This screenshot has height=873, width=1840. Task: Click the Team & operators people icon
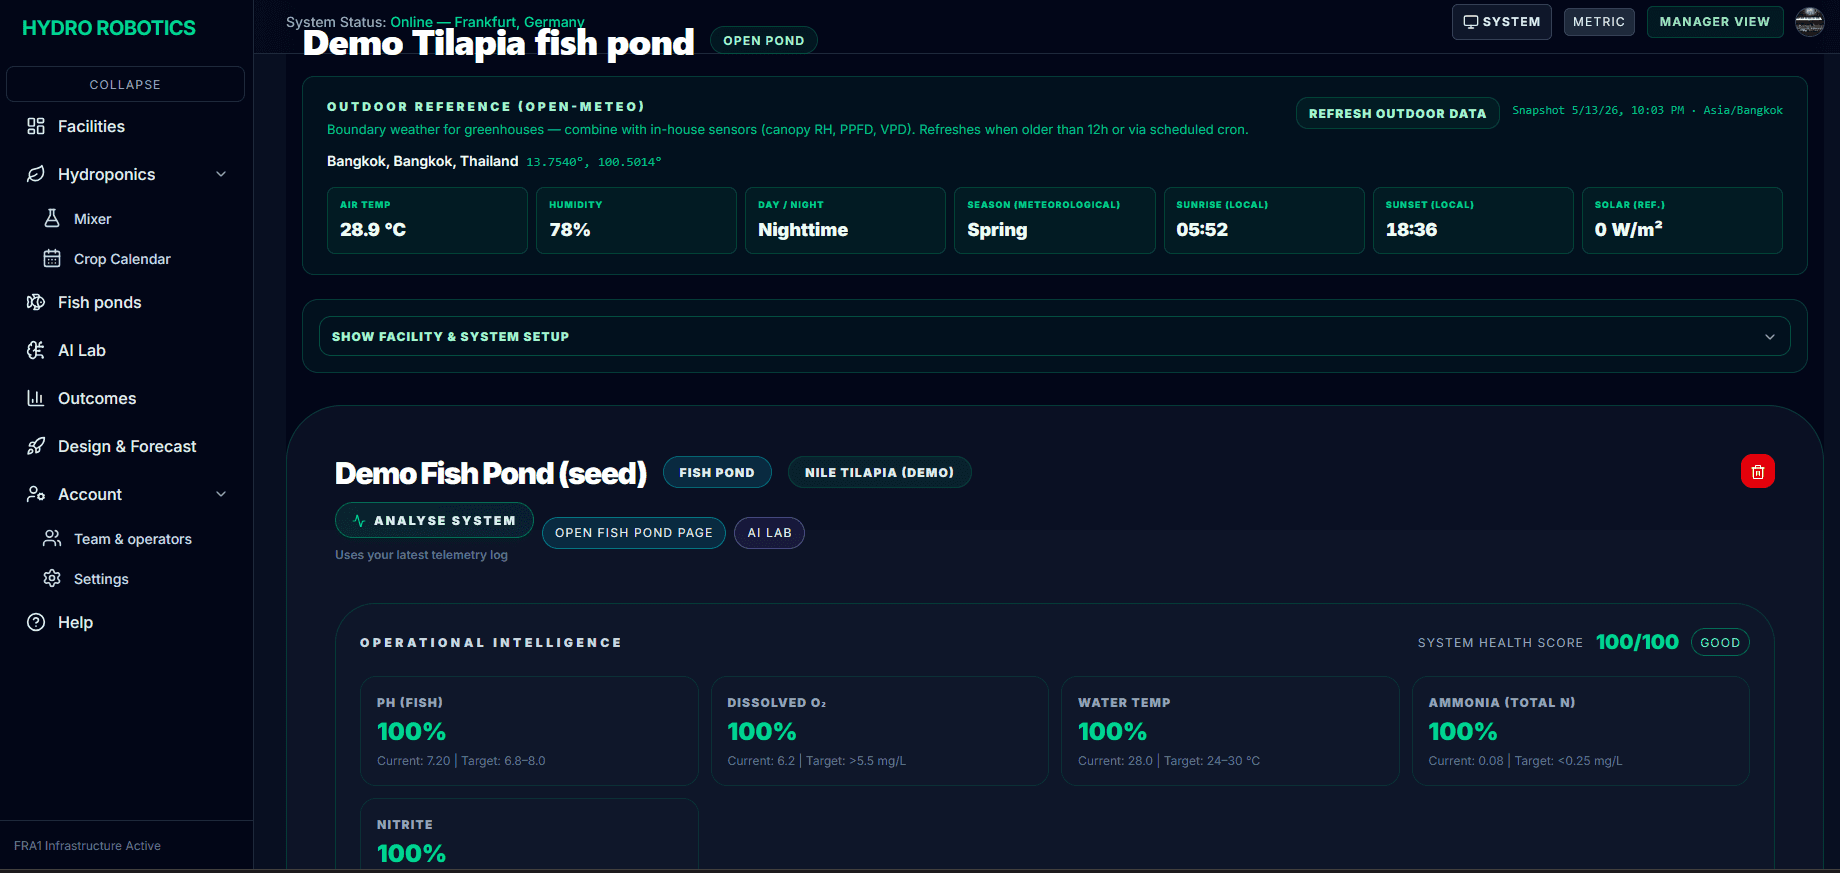(52, 538)
